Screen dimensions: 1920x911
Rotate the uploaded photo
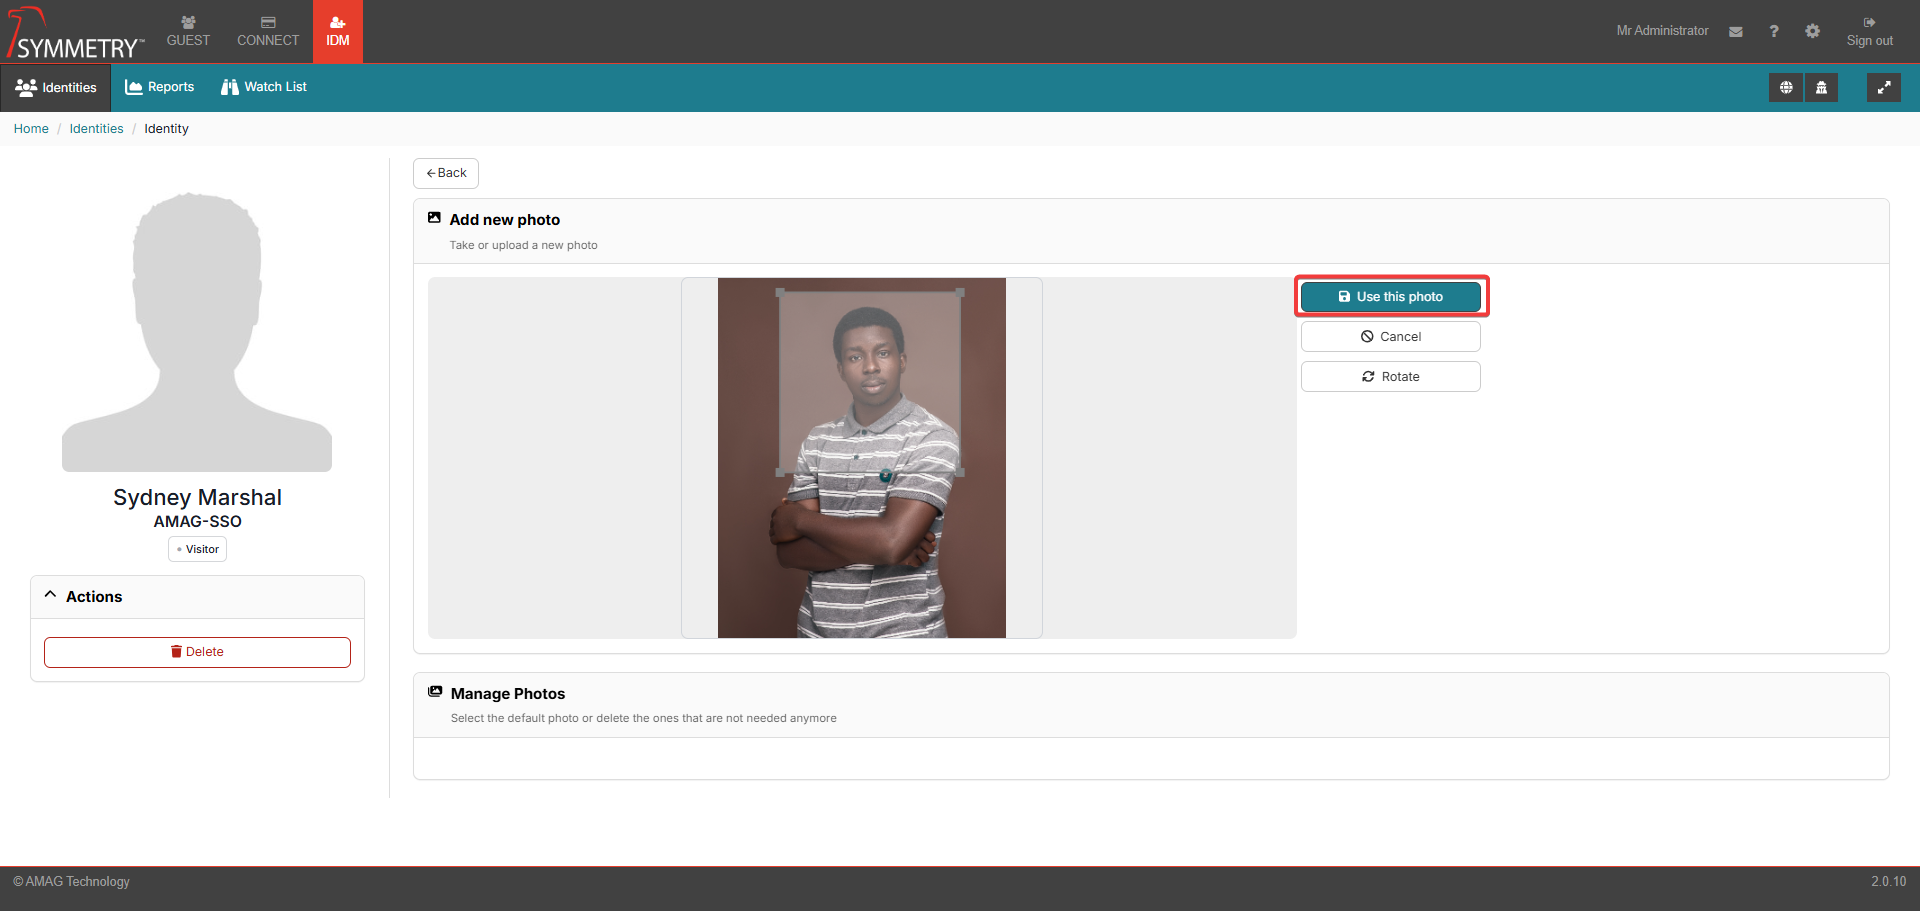(1390, 377)
